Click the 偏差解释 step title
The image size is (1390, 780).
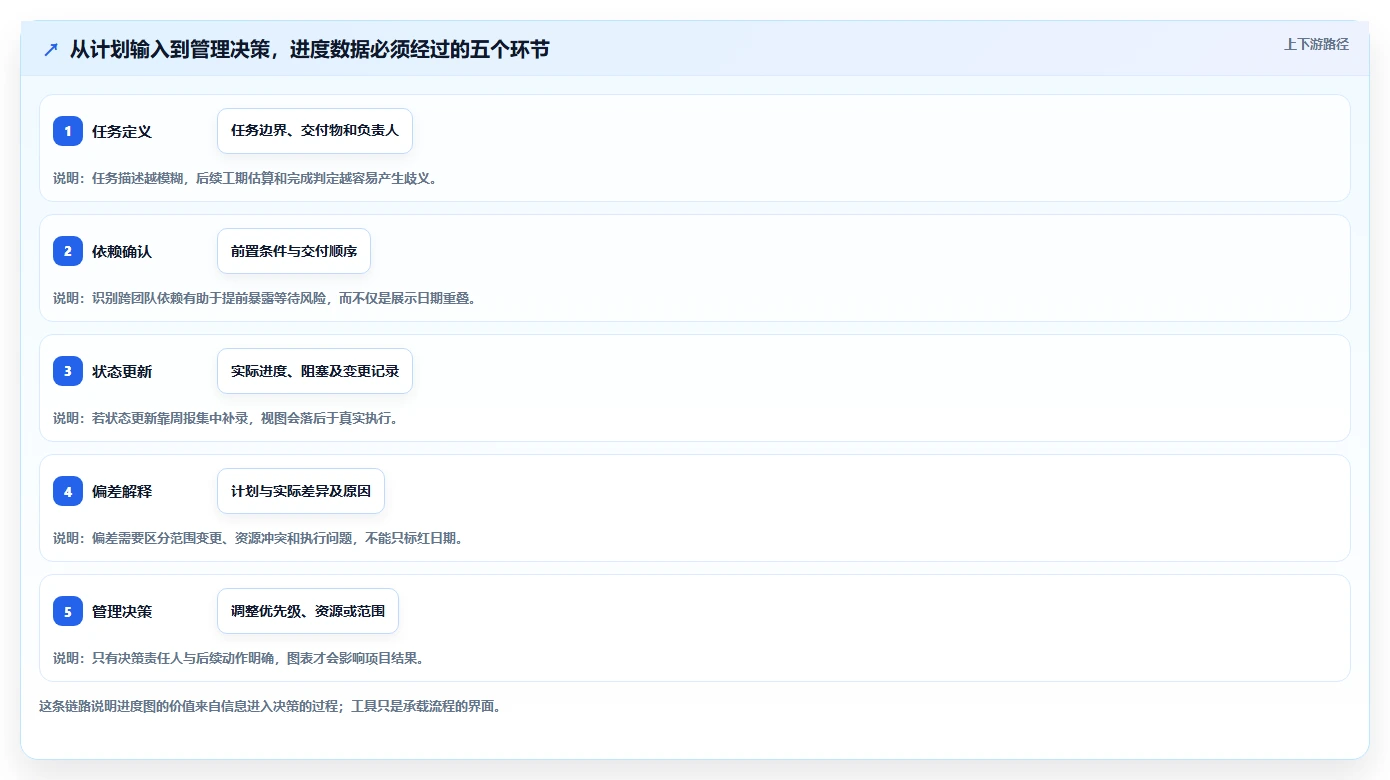[x=122, y=491]
